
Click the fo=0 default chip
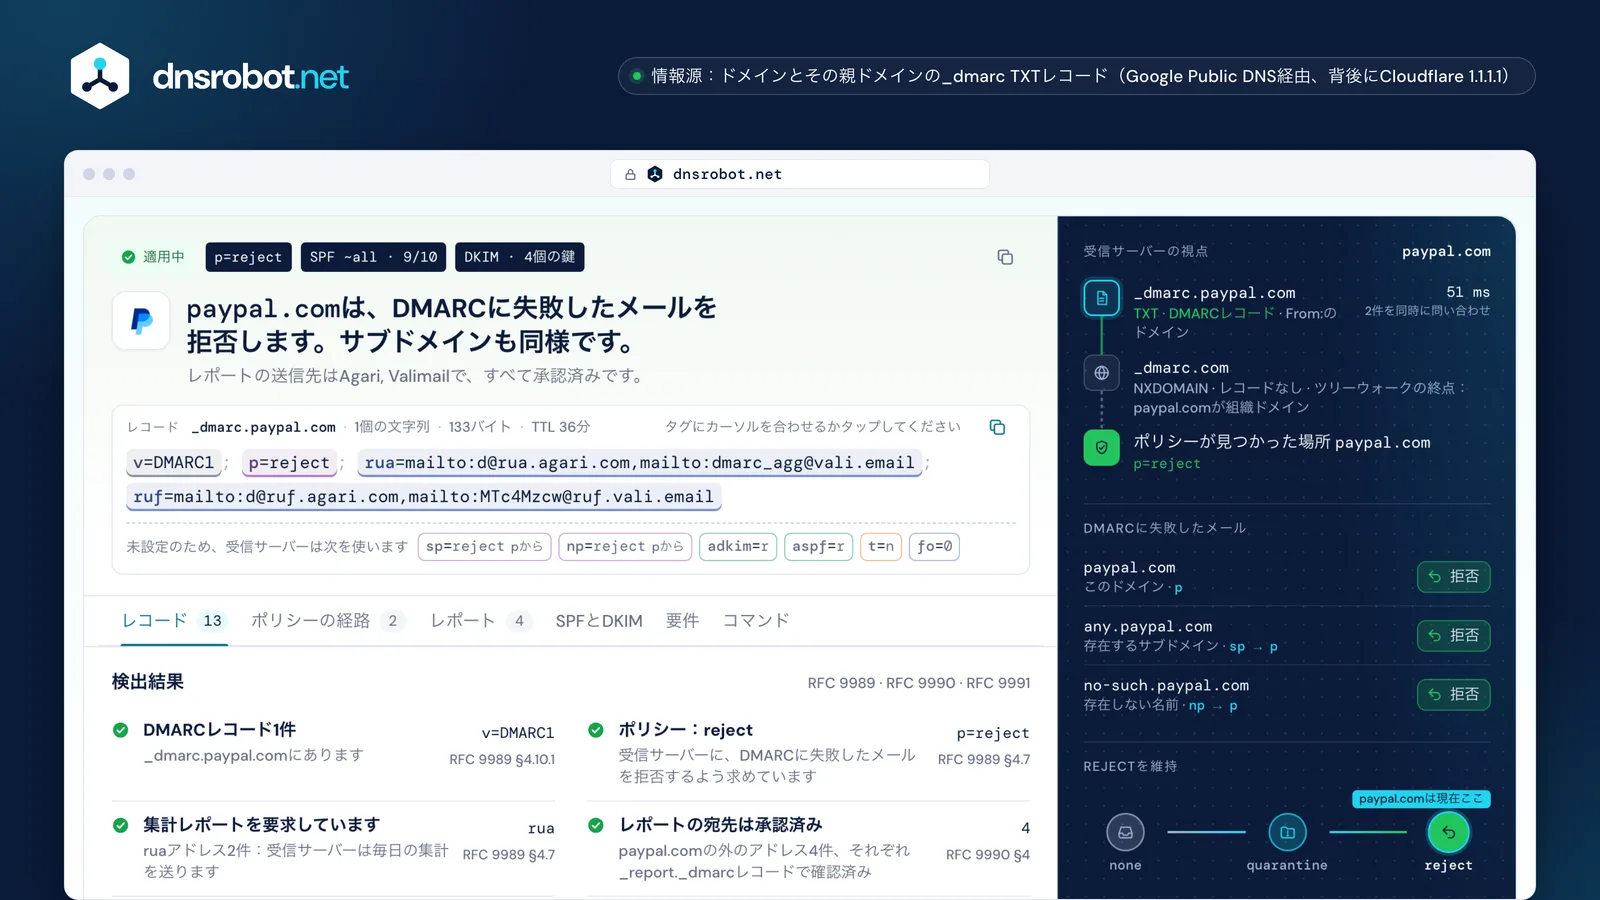(x=935, y=546)
